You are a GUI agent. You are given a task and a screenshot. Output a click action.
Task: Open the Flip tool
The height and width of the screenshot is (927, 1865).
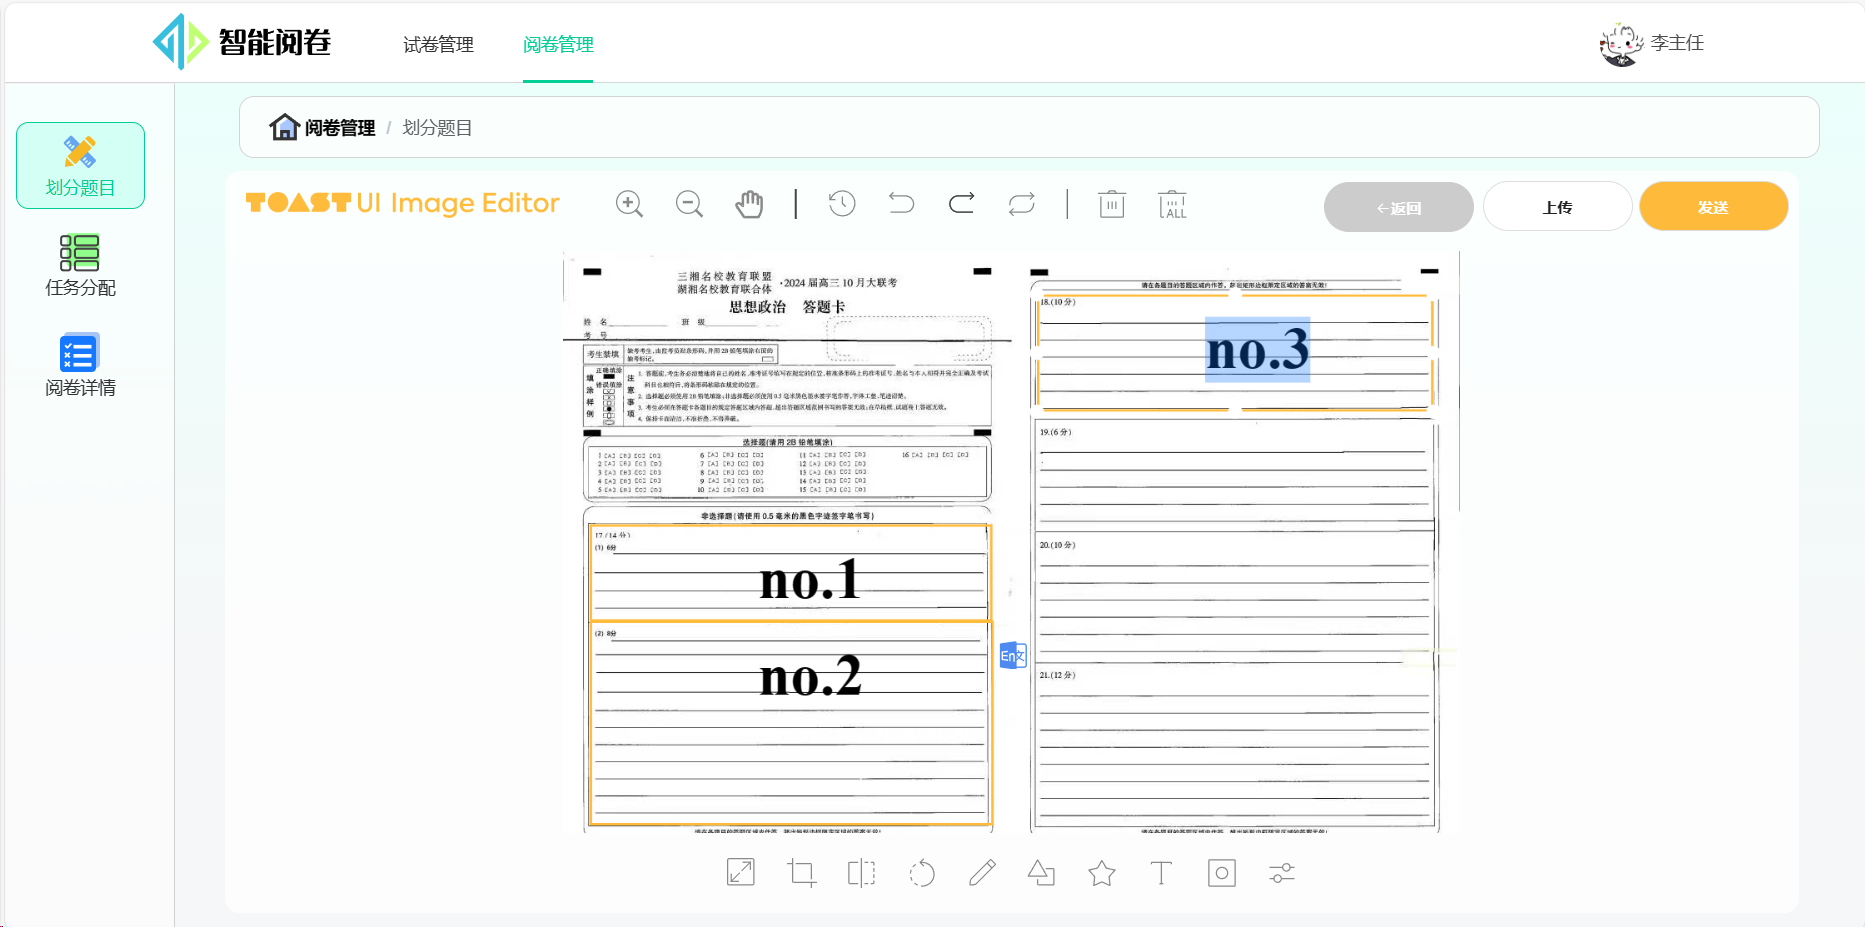click(x=861, y=873)
